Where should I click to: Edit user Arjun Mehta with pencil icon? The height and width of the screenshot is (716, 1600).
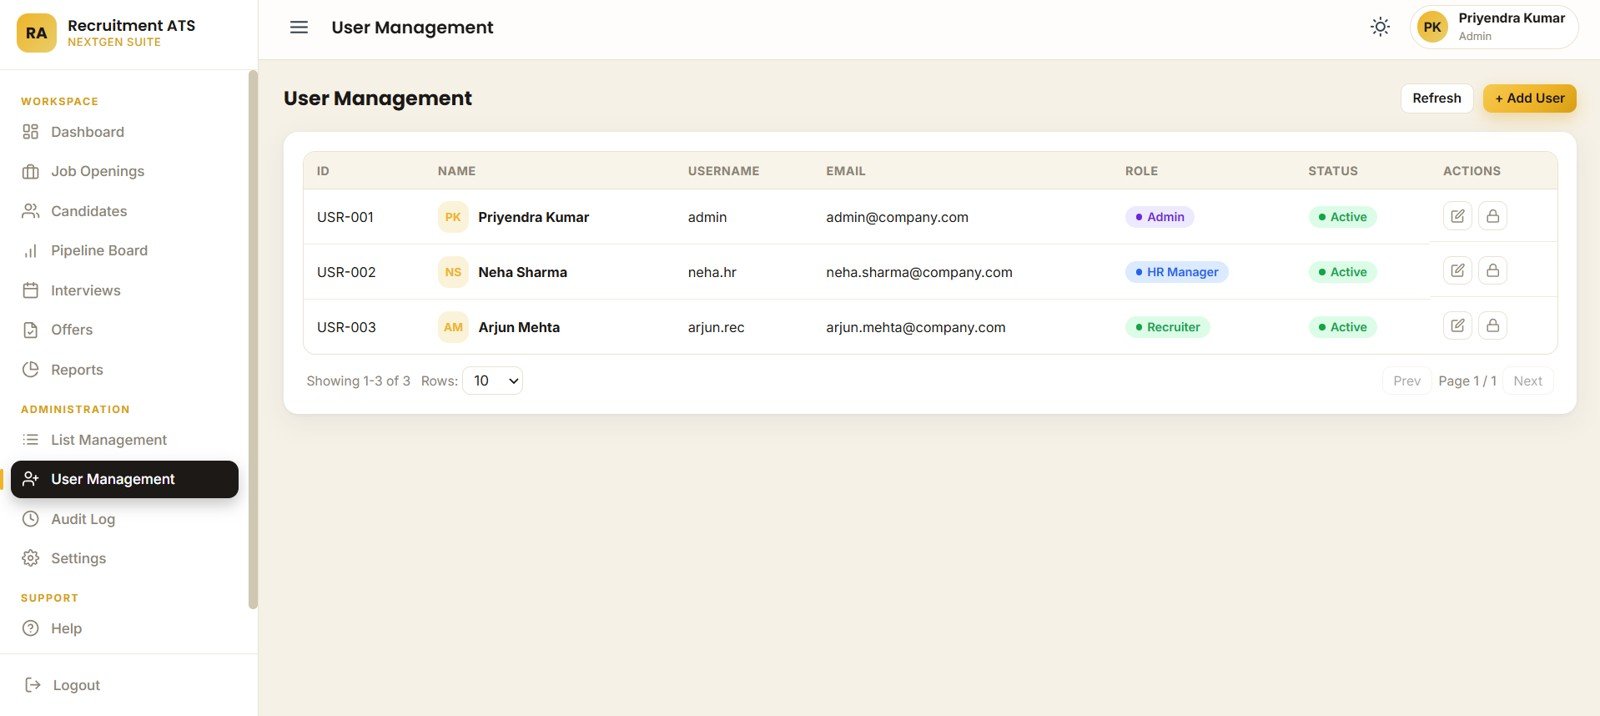(x=1458, y=326)
